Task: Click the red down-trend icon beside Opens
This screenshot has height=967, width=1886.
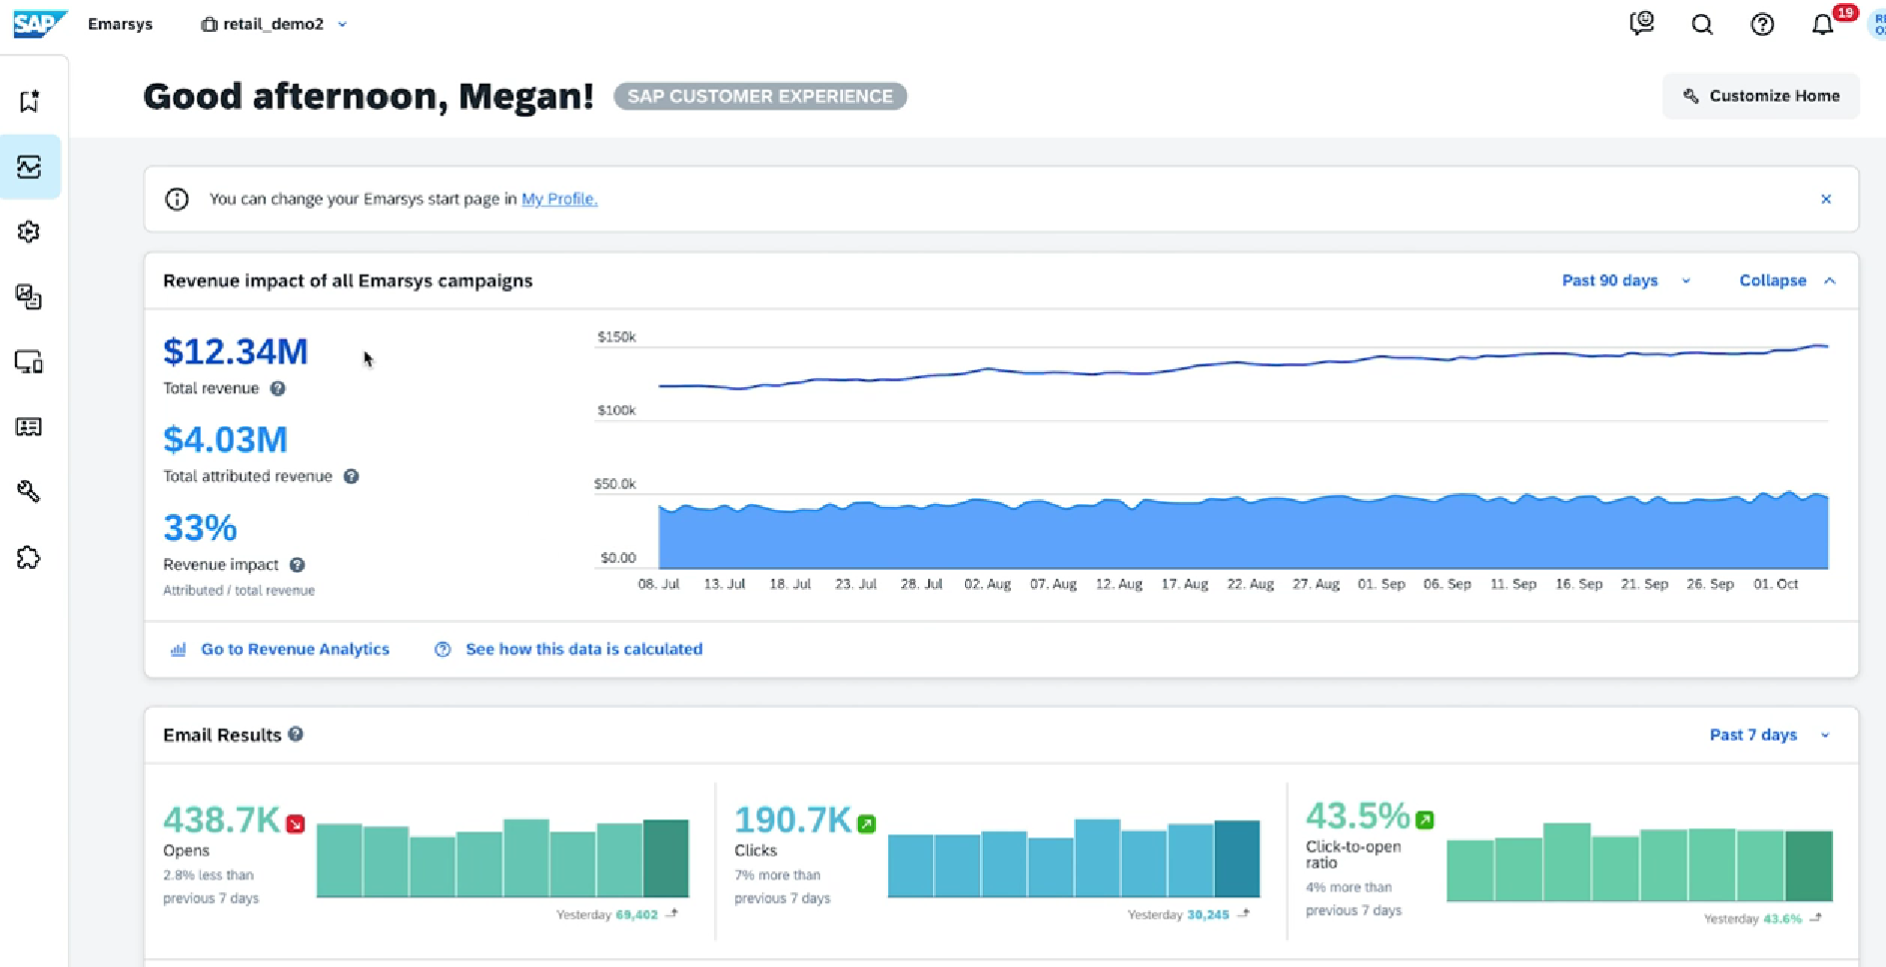Action: coord(295,824)
